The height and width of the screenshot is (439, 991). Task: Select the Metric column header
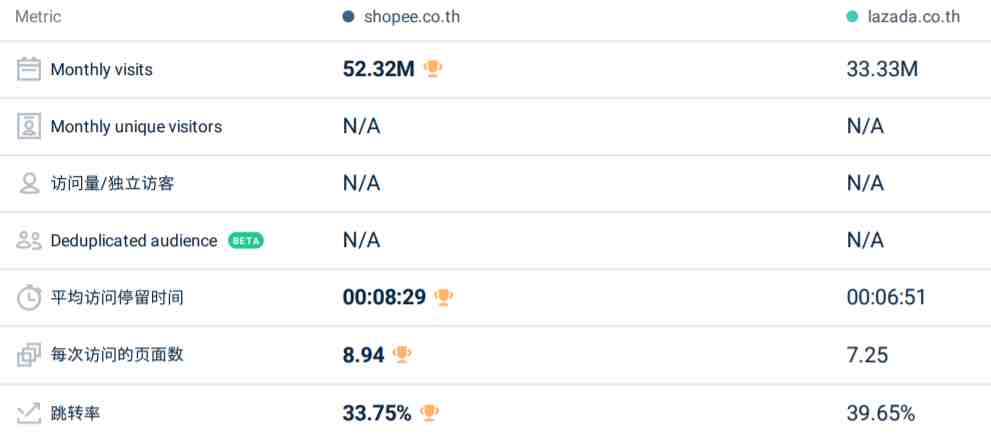[39, 17]
